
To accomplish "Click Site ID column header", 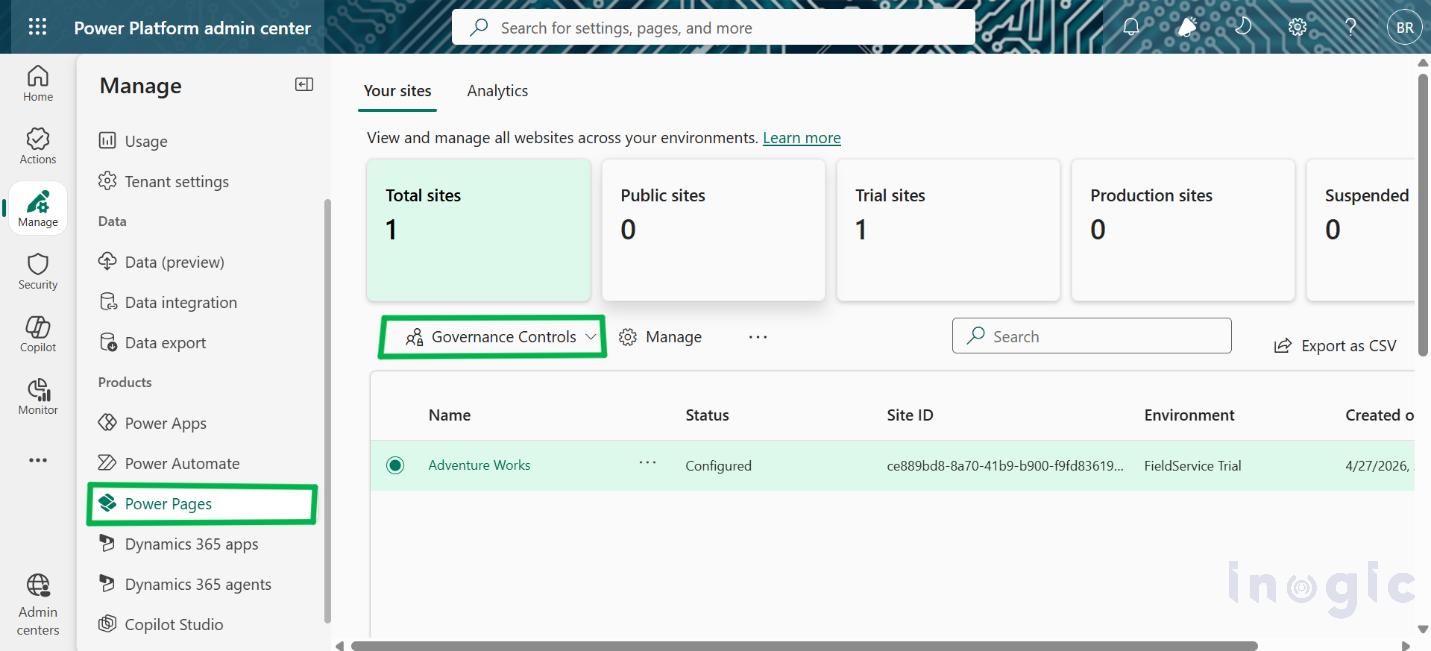I will [910, 415].
